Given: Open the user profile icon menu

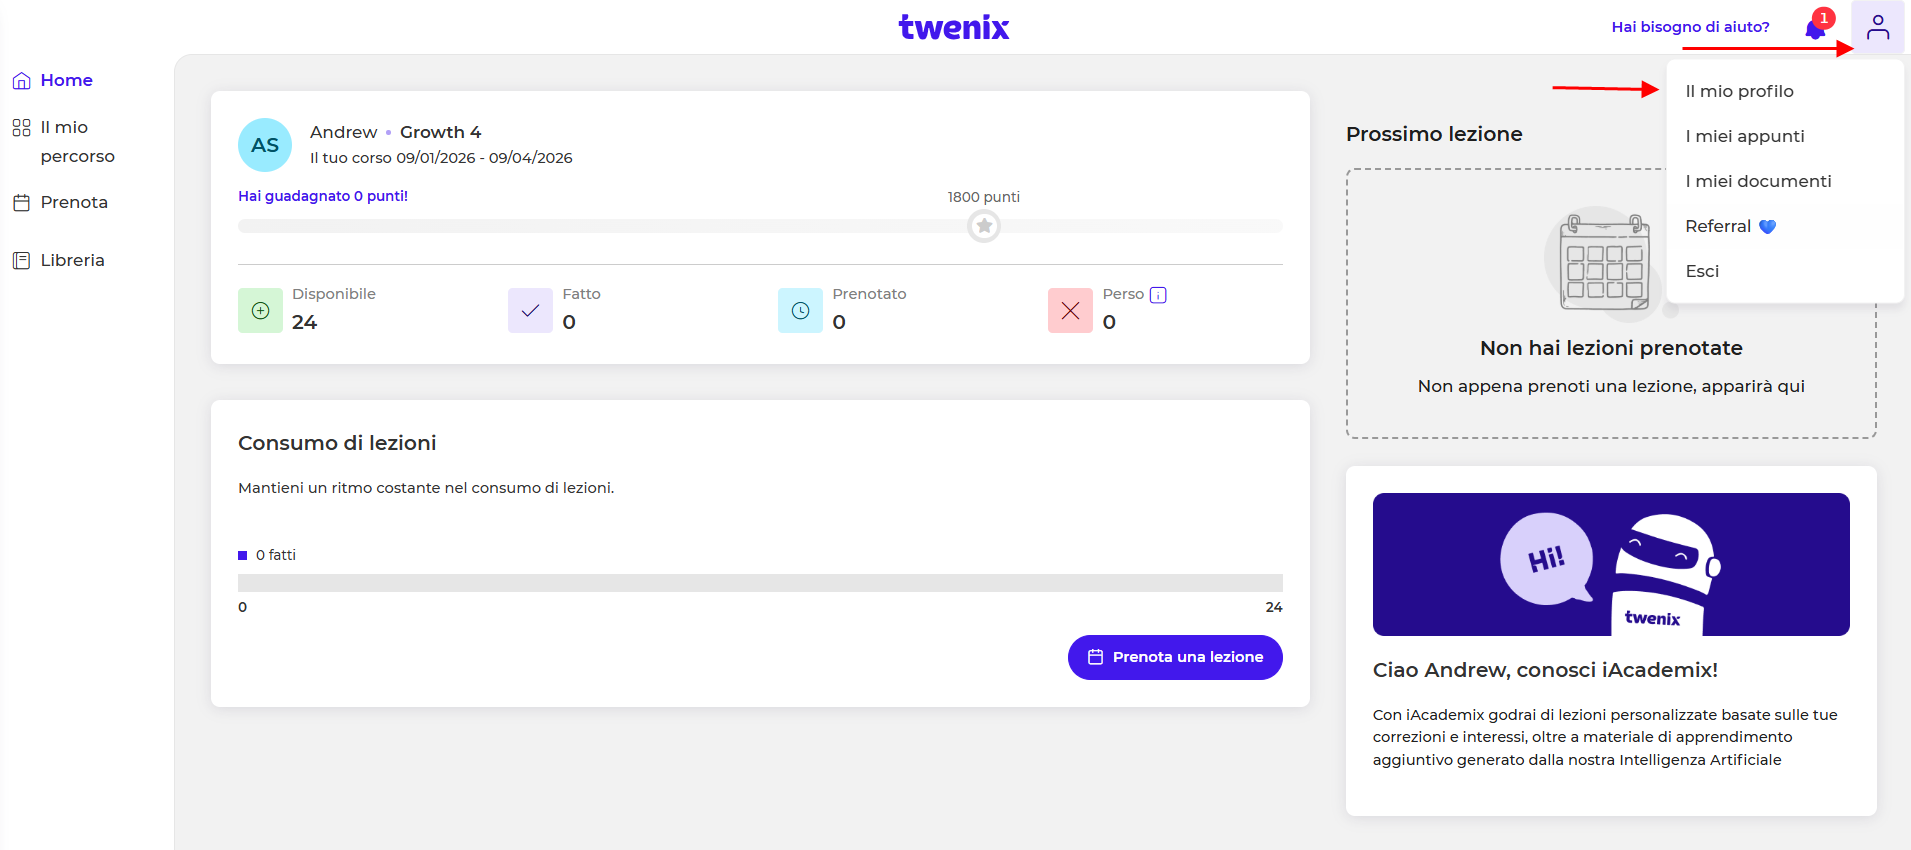Looking at the screenshot, I should [1877, 27].
